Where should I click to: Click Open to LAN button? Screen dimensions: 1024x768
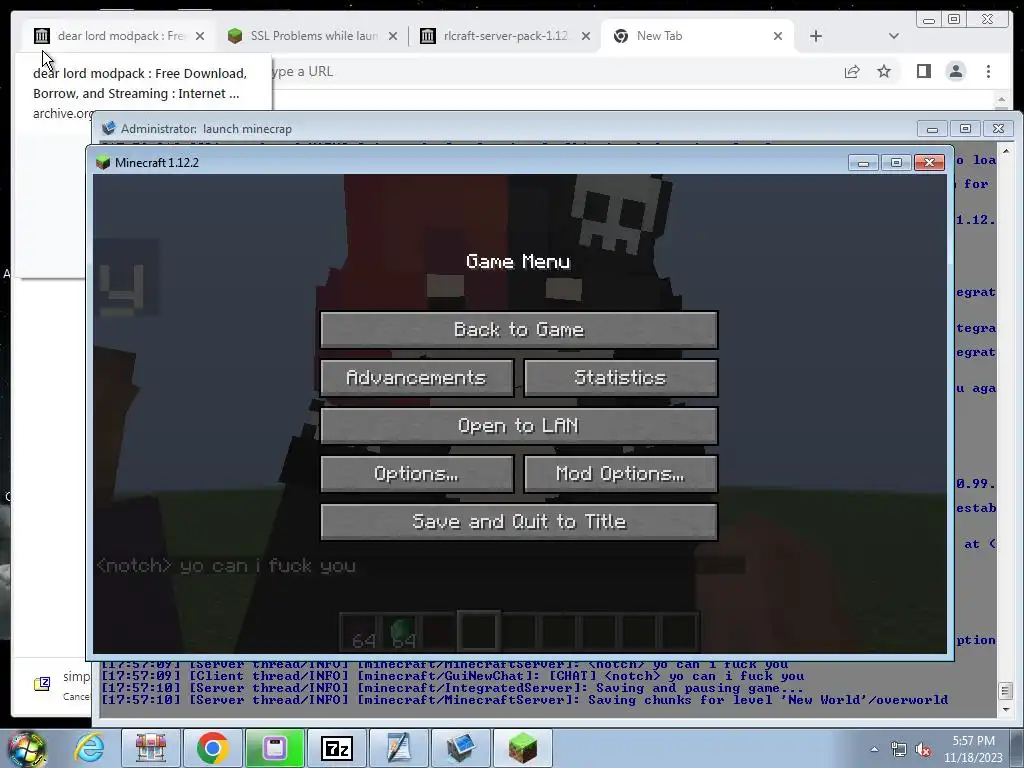[x=519, y=426]
